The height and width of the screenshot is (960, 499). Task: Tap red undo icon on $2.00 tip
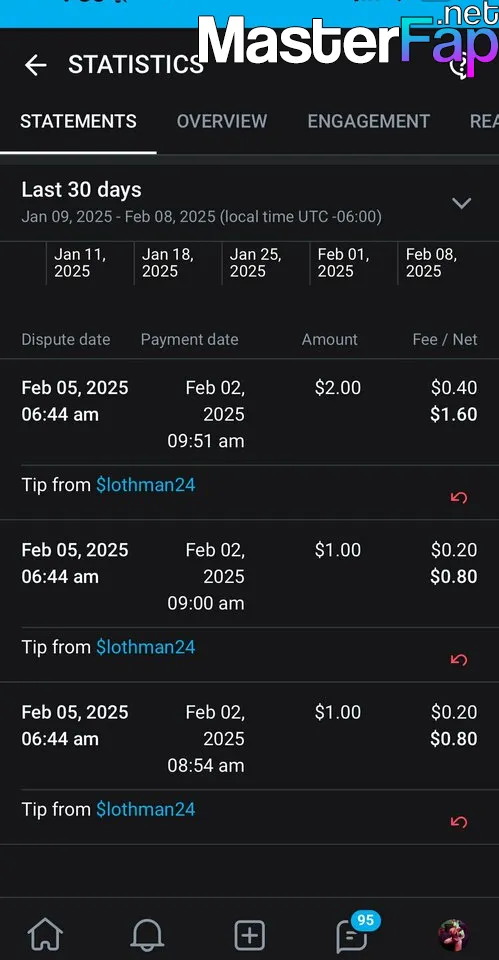tap(459, 497)
